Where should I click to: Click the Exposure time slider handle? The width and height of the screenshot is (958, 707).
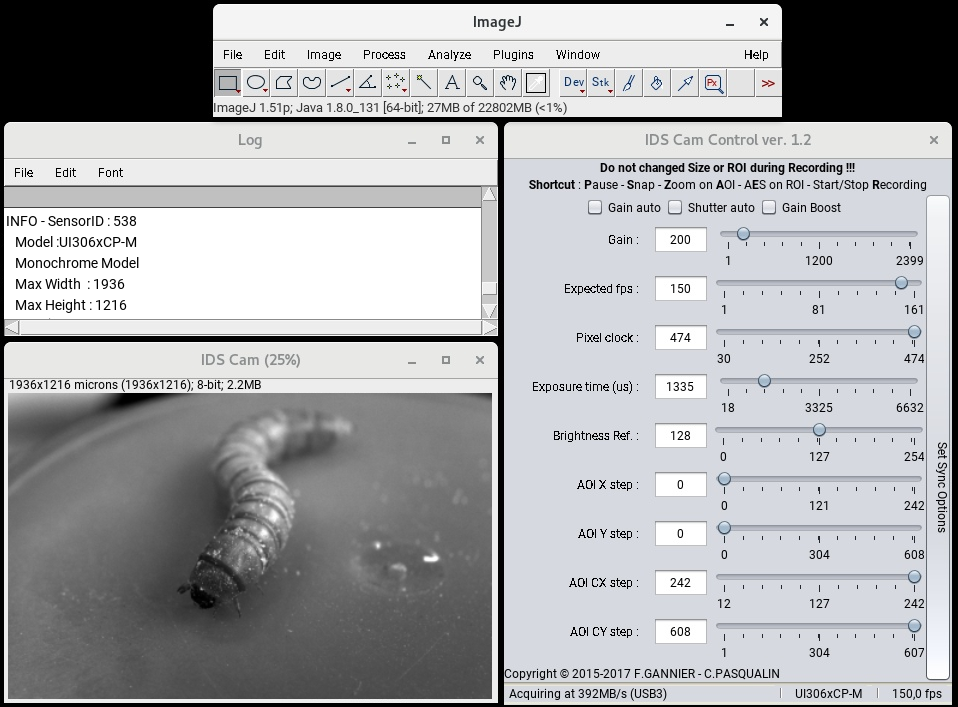[x=764, y=381]
